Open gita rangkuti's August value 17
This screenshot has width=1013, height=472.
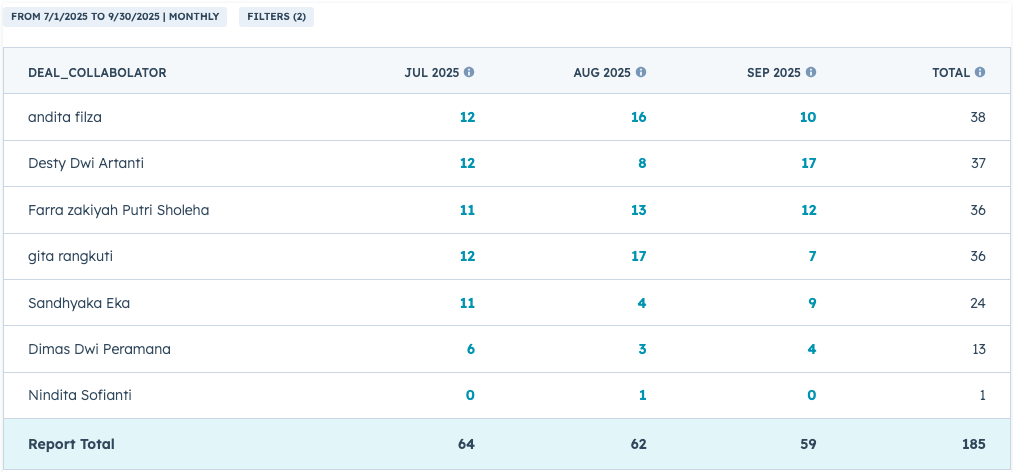pos(638,256)
